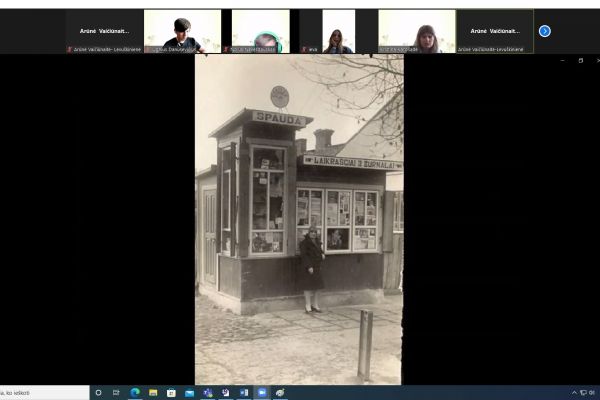Select the Ieva participant video tile

[x=339, y=31]
